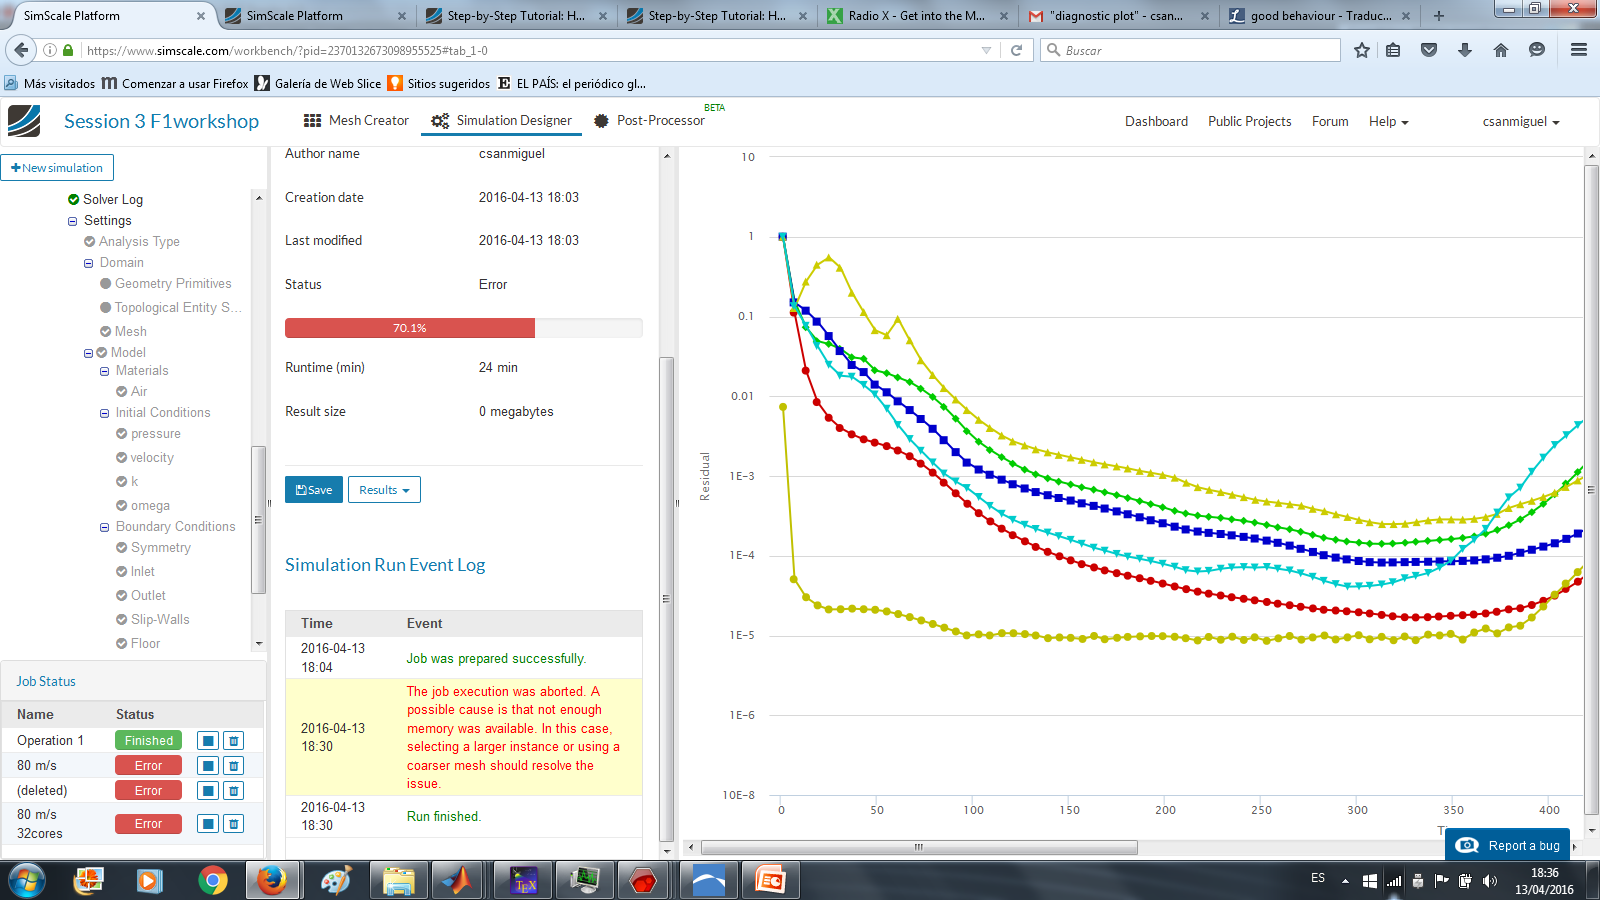Stop the Operation 1 job
1600x900 pixels.
208,741
